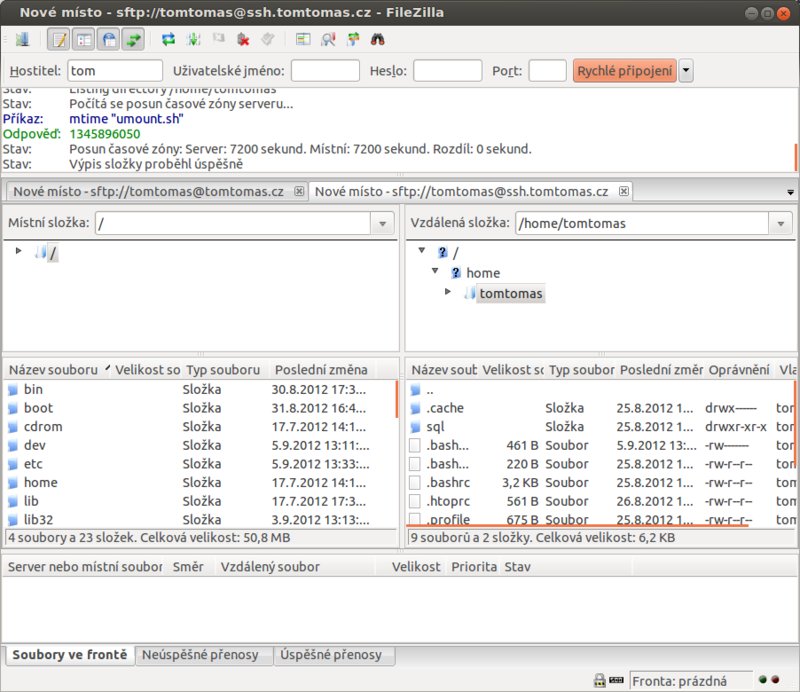Click the Fronta: prázdná status field
This screenshot has width=800, height=692.
(x=691, y=681)
